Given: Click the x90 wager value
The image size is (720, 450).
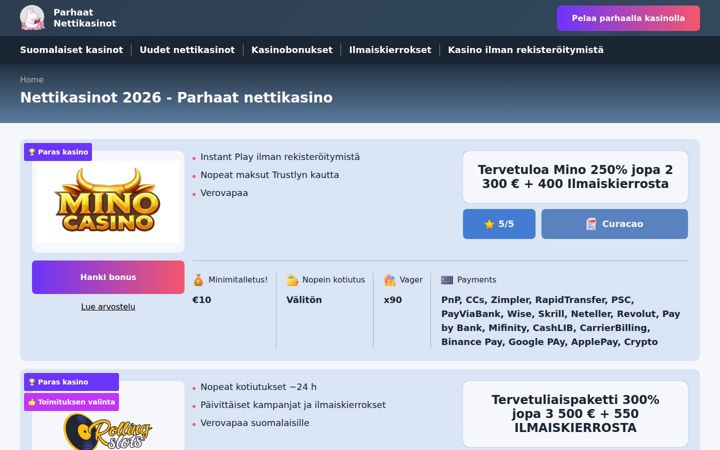Looking at the screenshot, I should (393, 300).
